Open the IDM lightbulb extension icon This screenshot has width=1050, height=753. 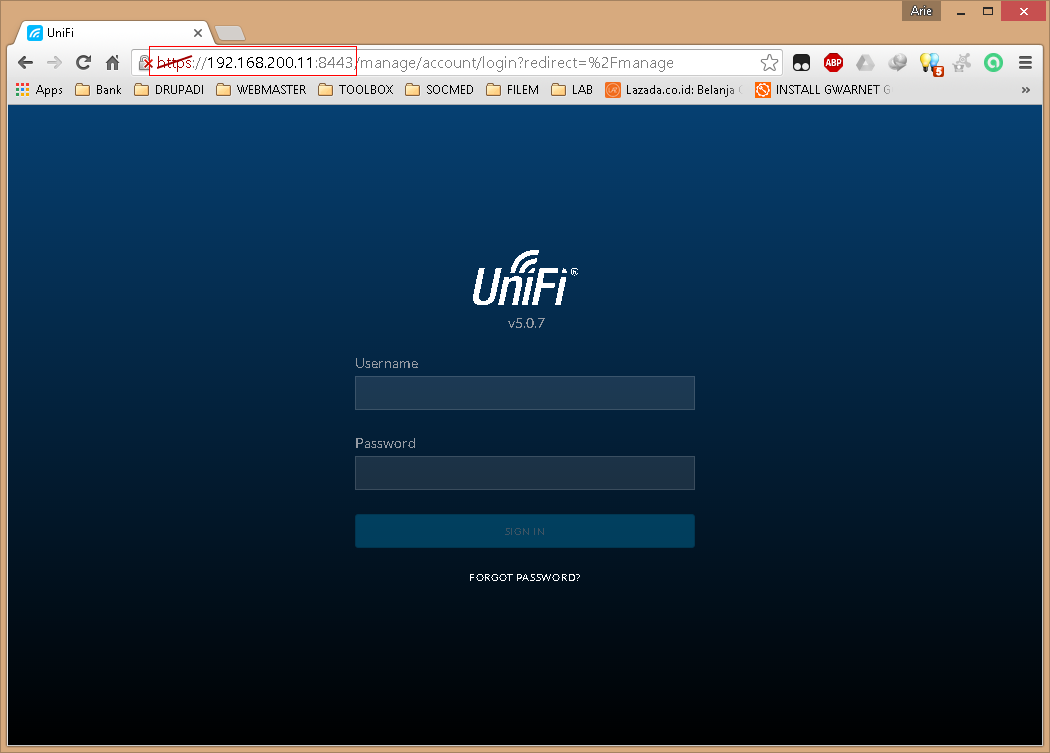[931, 62]
